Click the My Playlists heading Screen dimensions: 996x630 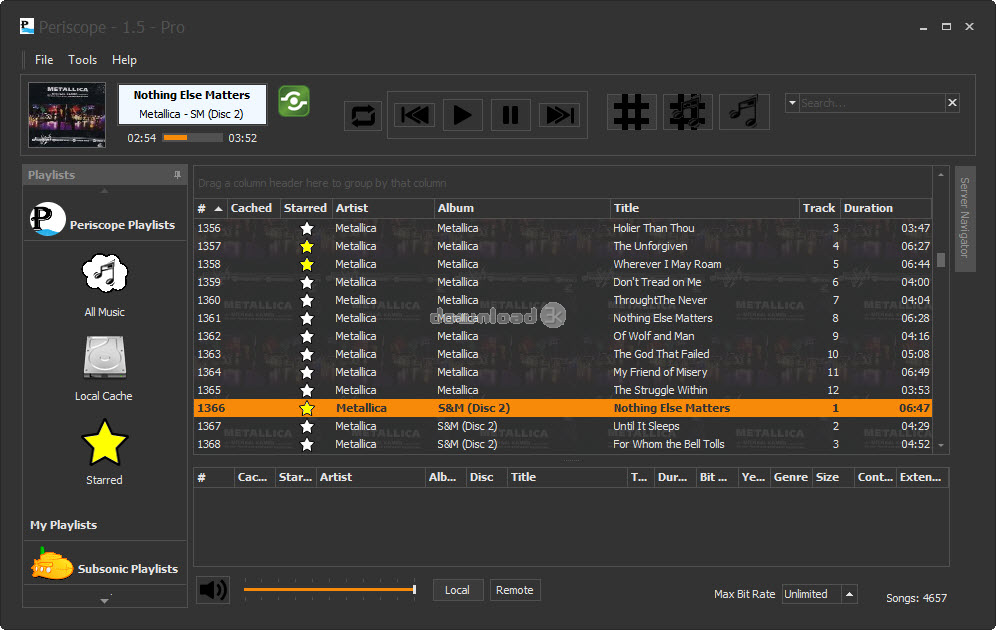point(64,525)
